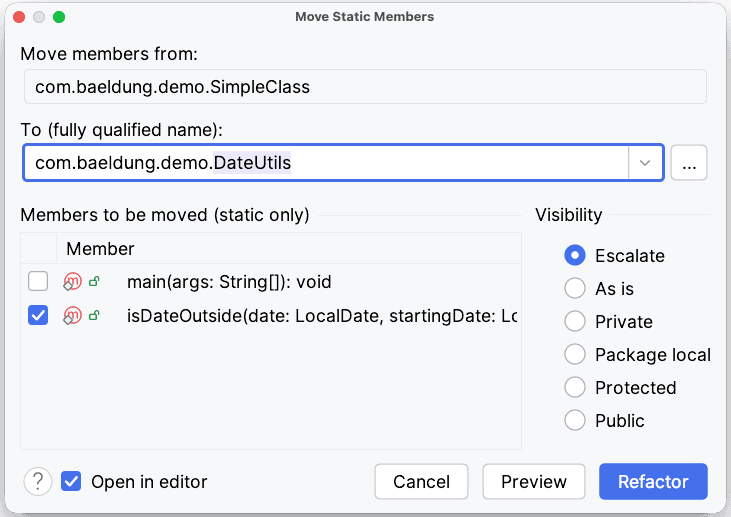This screenshot has height=517, width=731.
Task: Click the help question mark icon
Action: [x=38, y=481]
